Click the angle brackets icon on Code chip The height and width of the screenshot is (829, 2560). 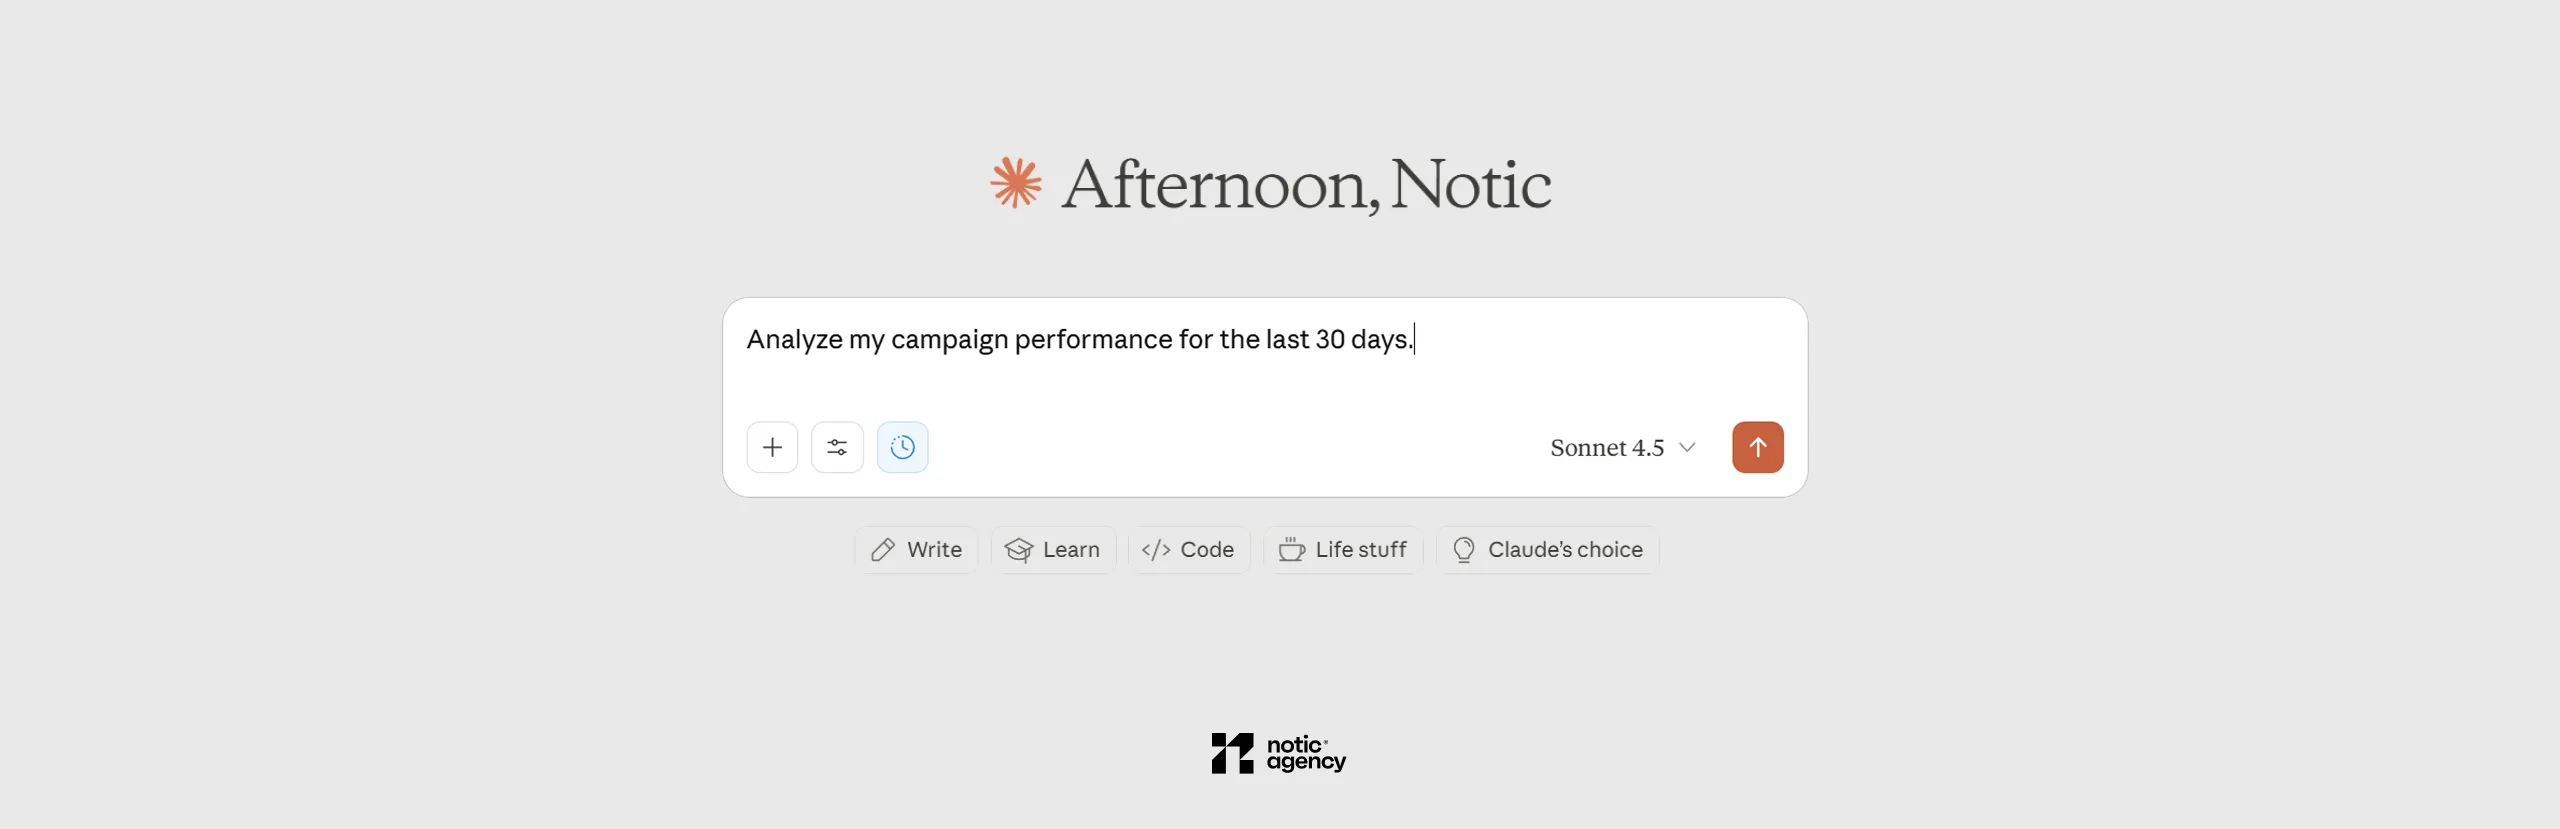coord(1156,550)
